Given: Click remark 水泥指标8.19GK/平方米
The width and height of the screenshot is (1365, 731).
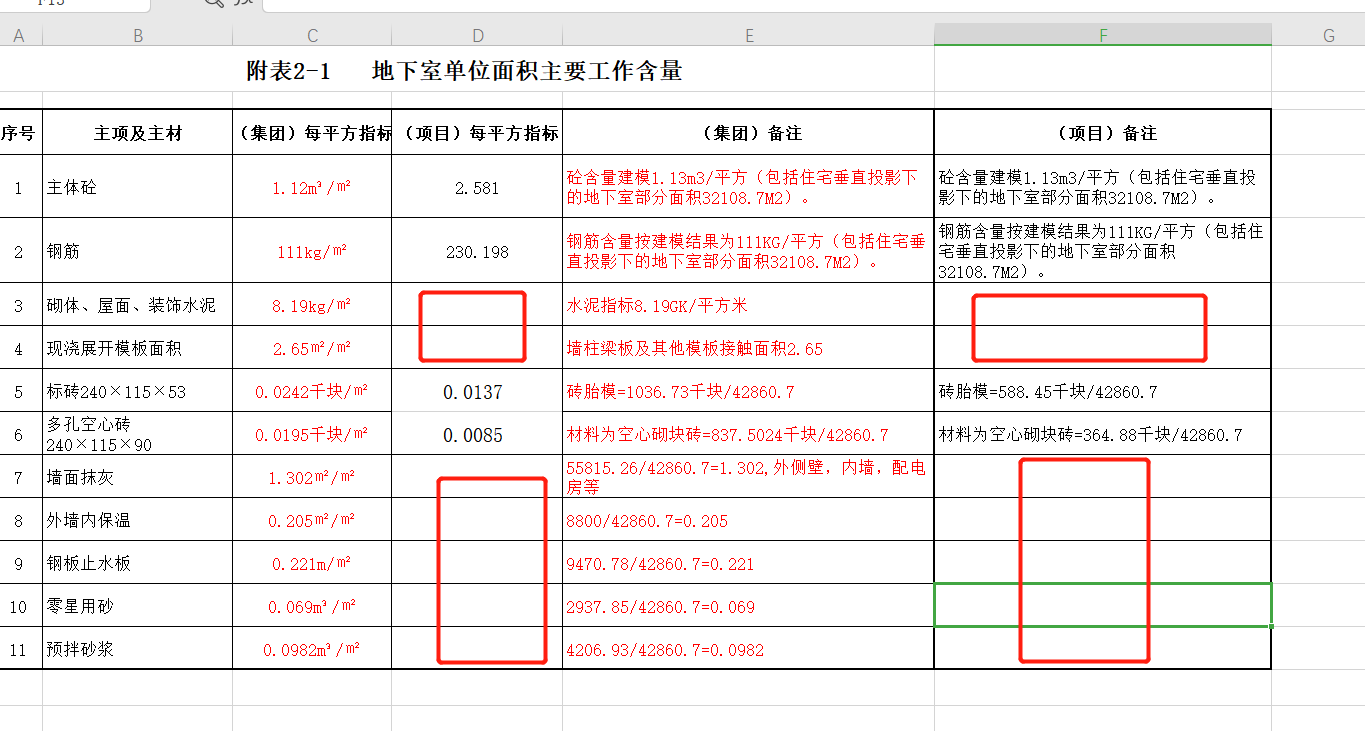Looking at the screenshot, I should click(x=657, y=305).
